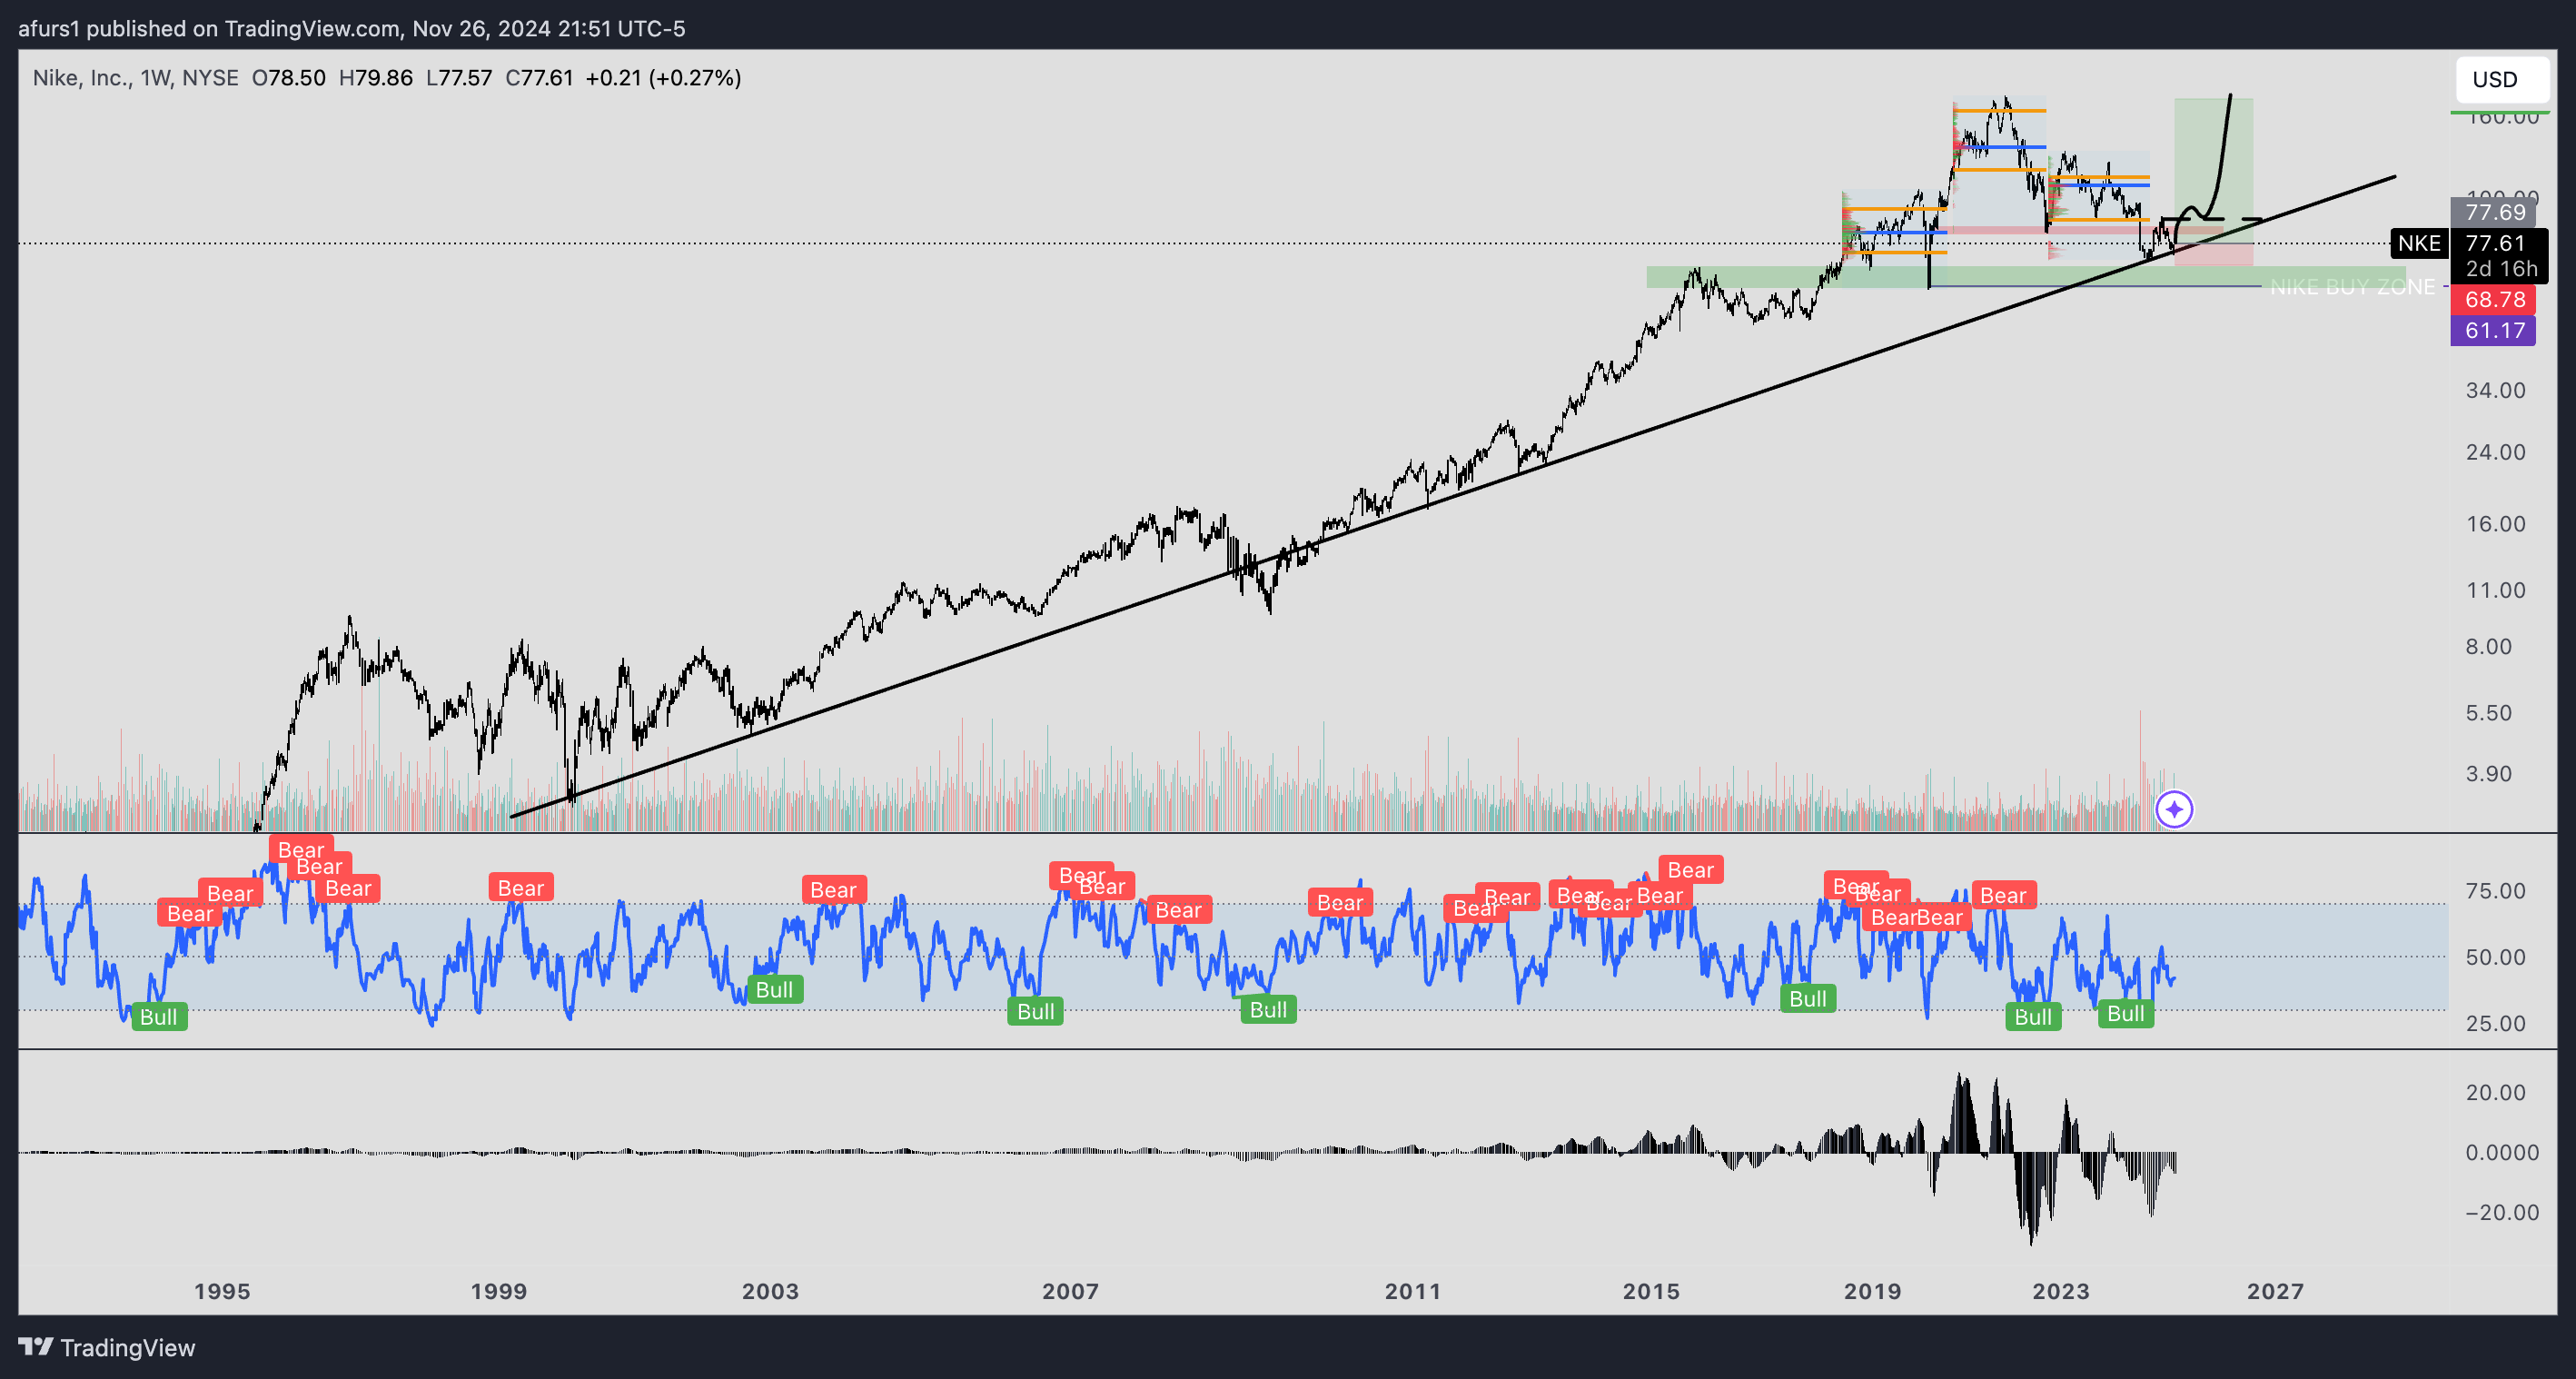Click the 2d 16h countdown label
Image resolution: width=2576 pixels, height=1379 pixels.
(2500, 269)
